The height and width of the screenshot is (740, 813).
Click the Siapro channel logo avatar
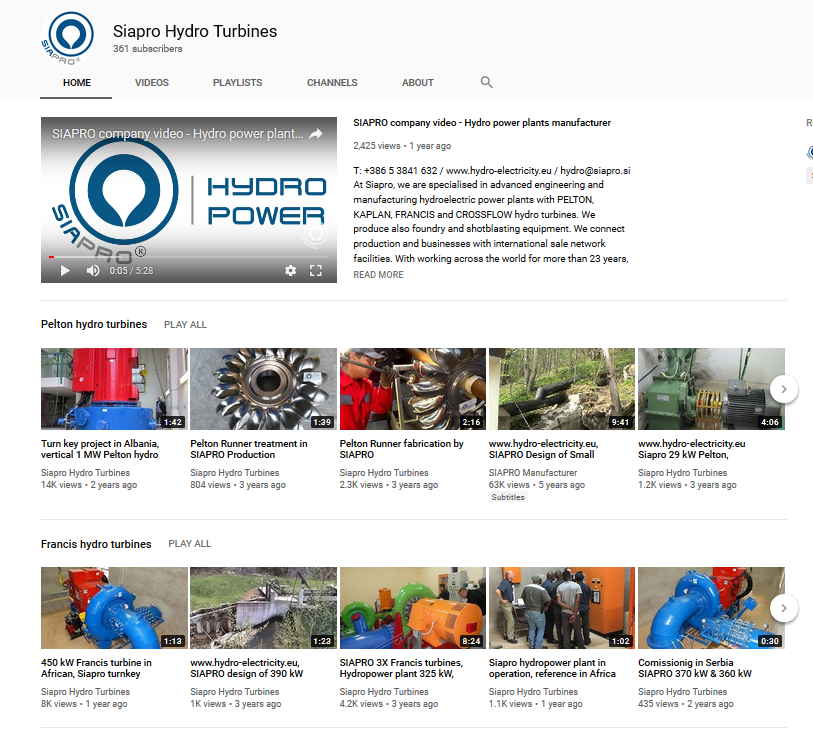click(x=68, y=38)
